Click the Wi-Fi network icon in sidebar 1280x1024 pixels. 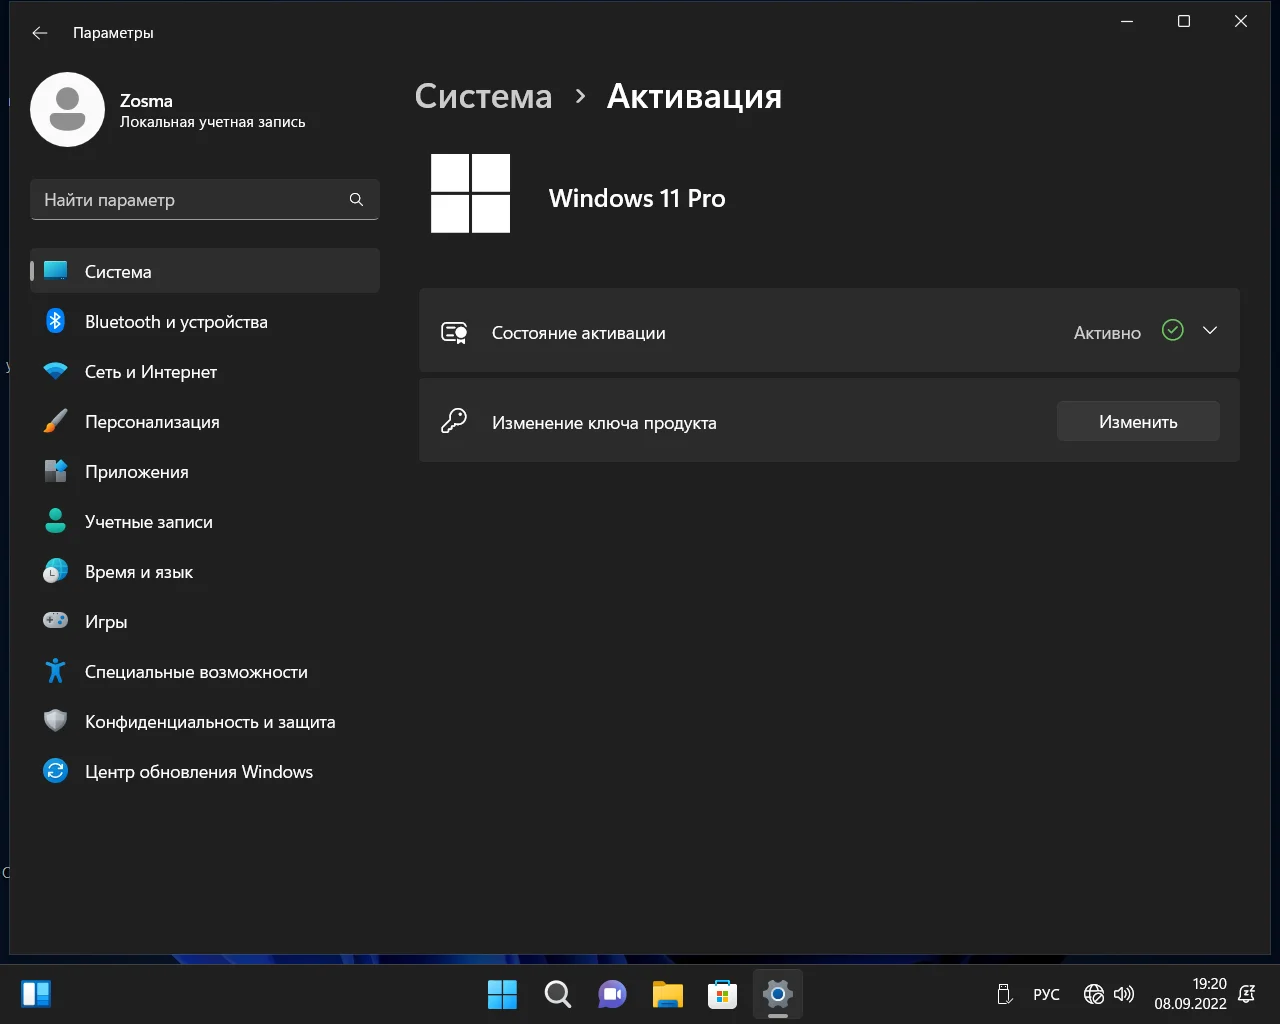point(56,371)
